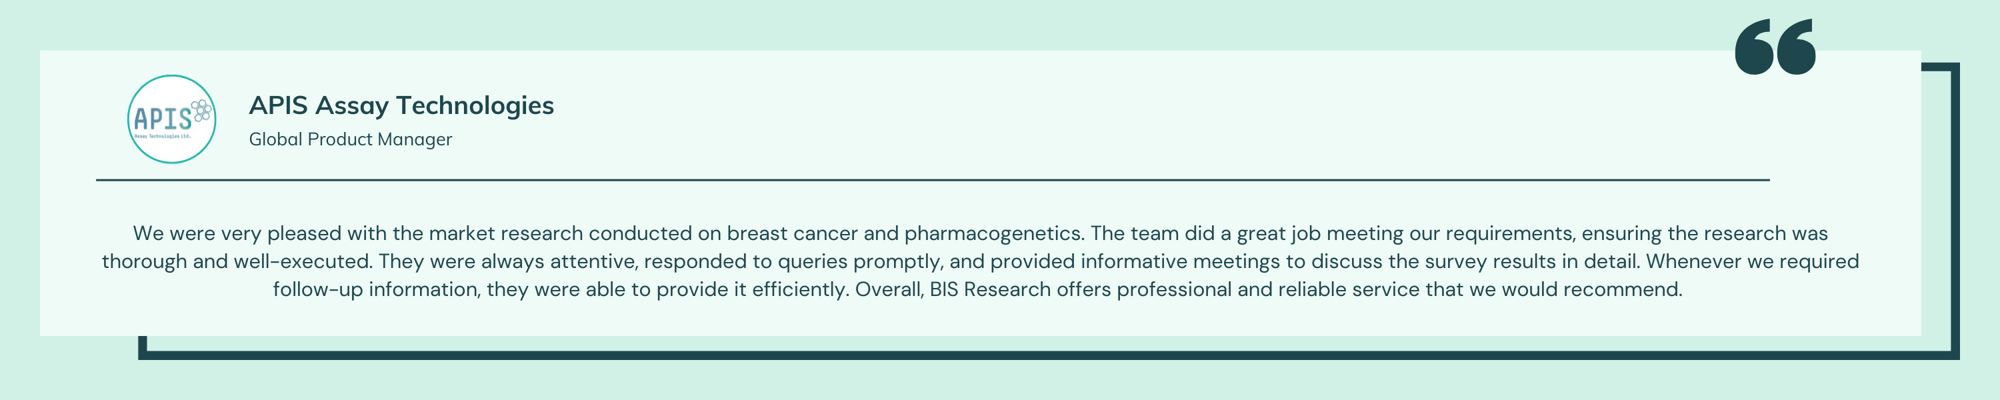This screenshot has width=2000, height=400.
Task: Click the right comma of the quote icon
Action: [x=1796, y=47]
